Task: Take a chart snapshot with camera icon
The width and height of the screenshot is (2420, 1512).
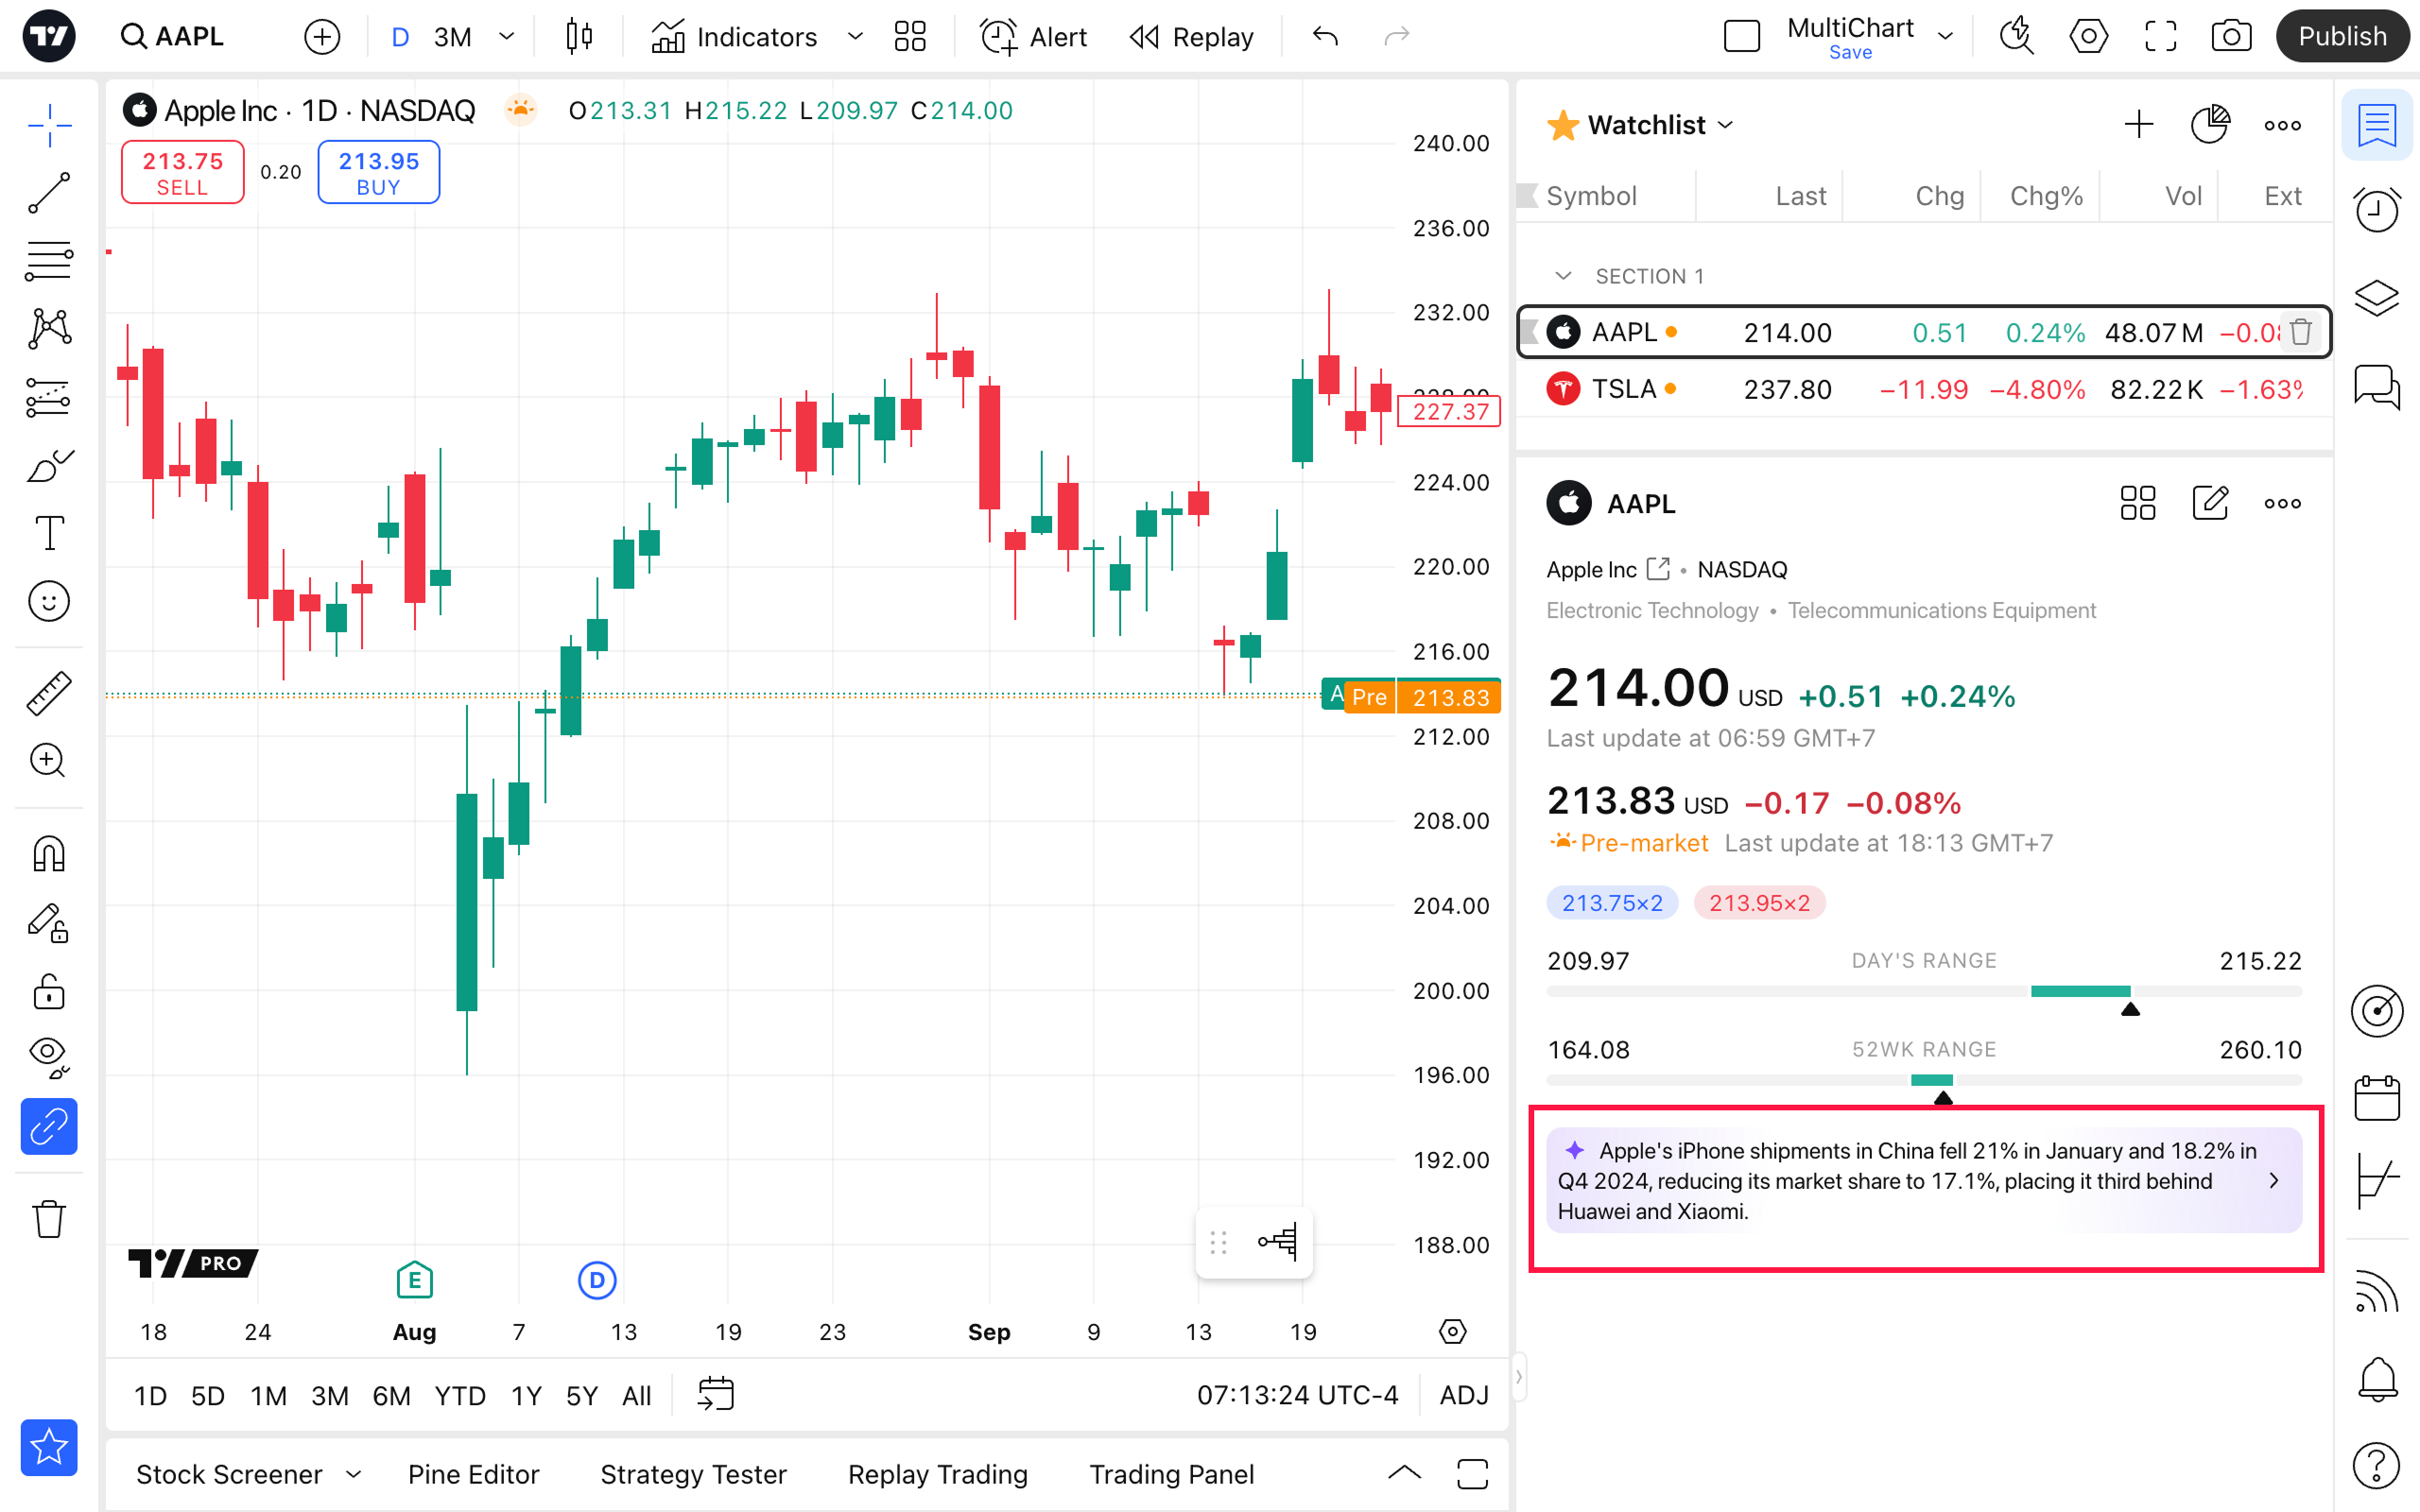Action: pos(2231,37)
